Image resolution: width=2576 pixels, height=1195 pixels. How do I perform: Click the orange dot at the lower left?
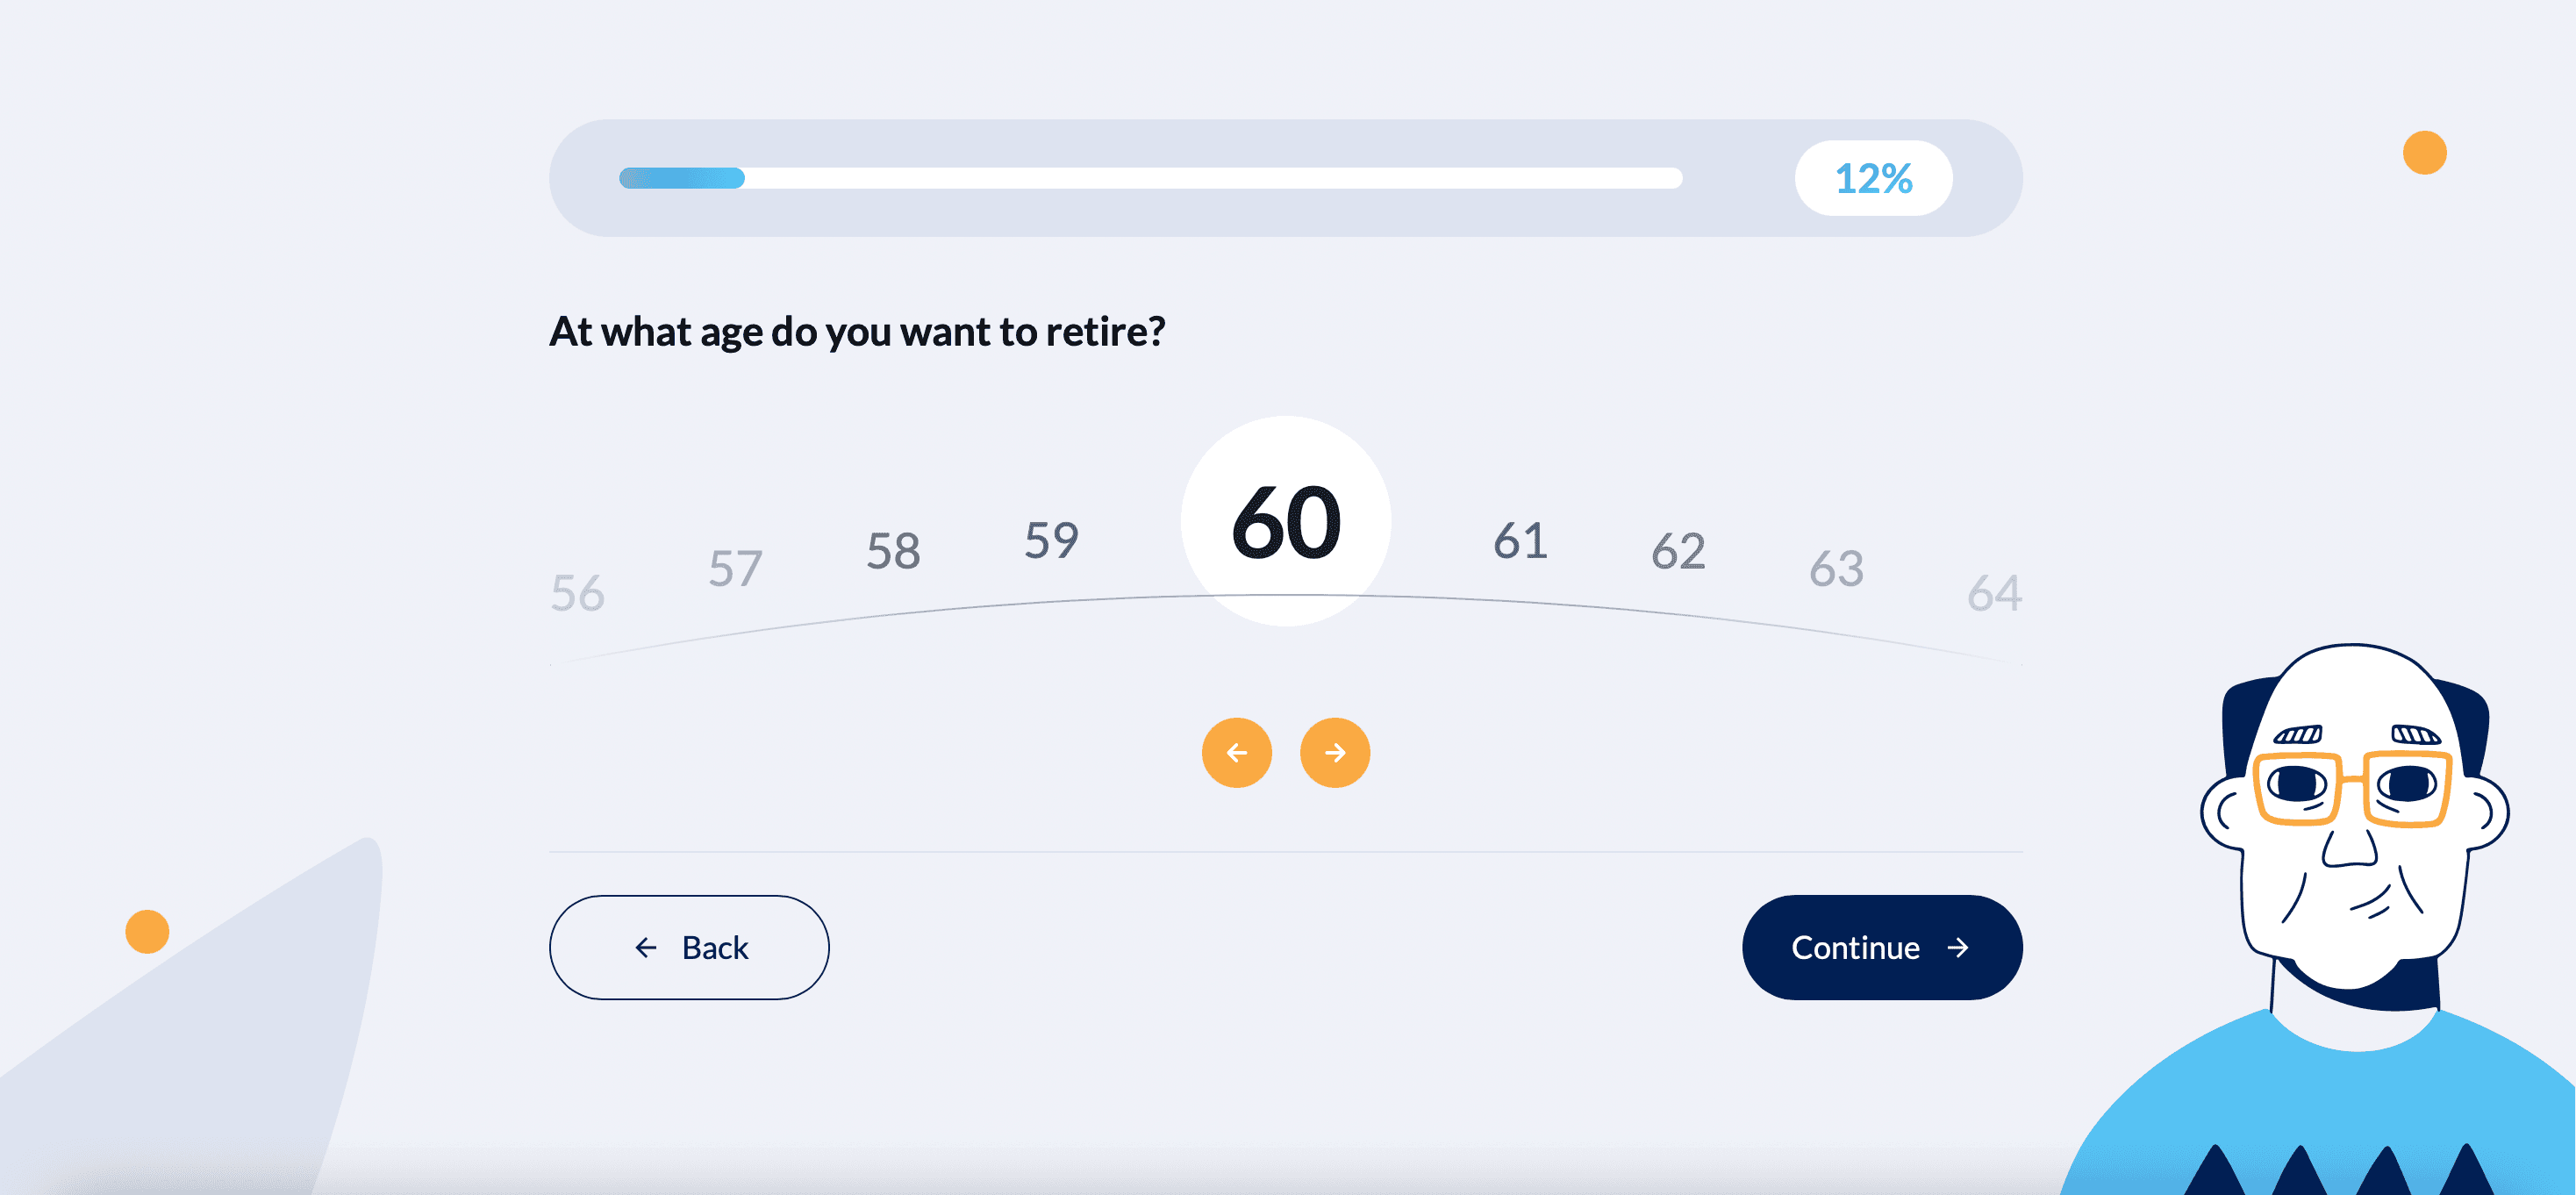point(147,931)
